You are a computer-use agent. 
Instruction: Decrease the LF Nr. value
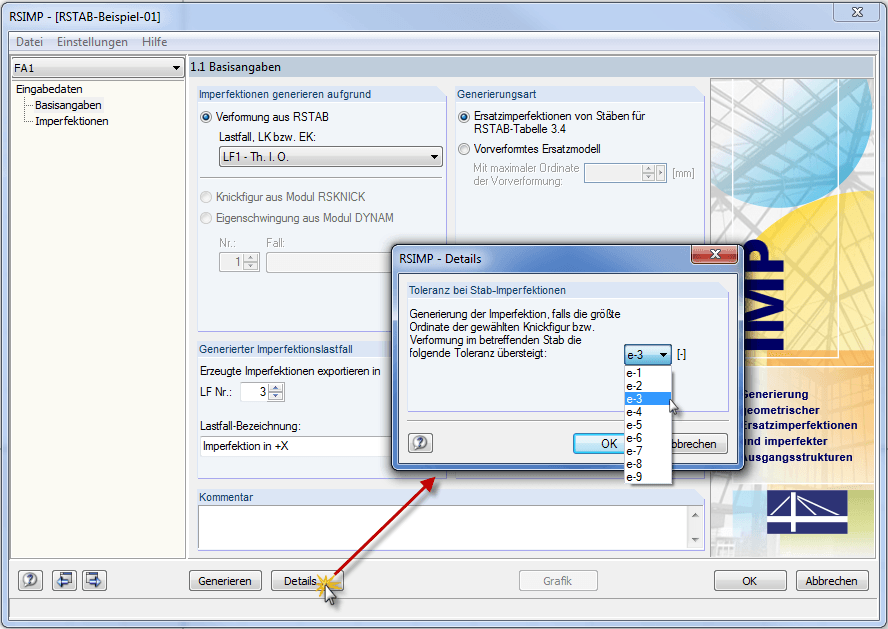click(x=276, y=396)
